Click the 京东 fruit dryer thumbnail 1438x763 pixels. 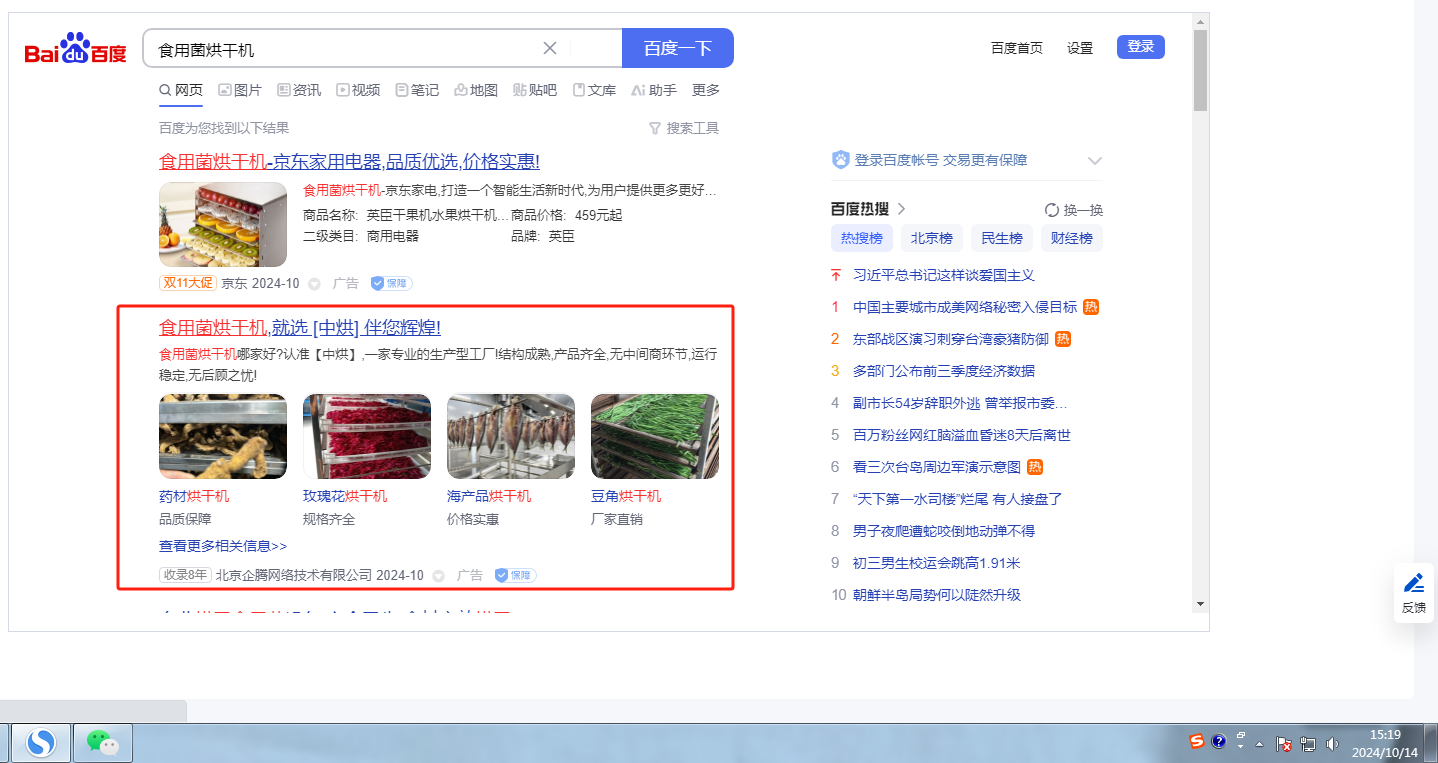coord(223,224)
